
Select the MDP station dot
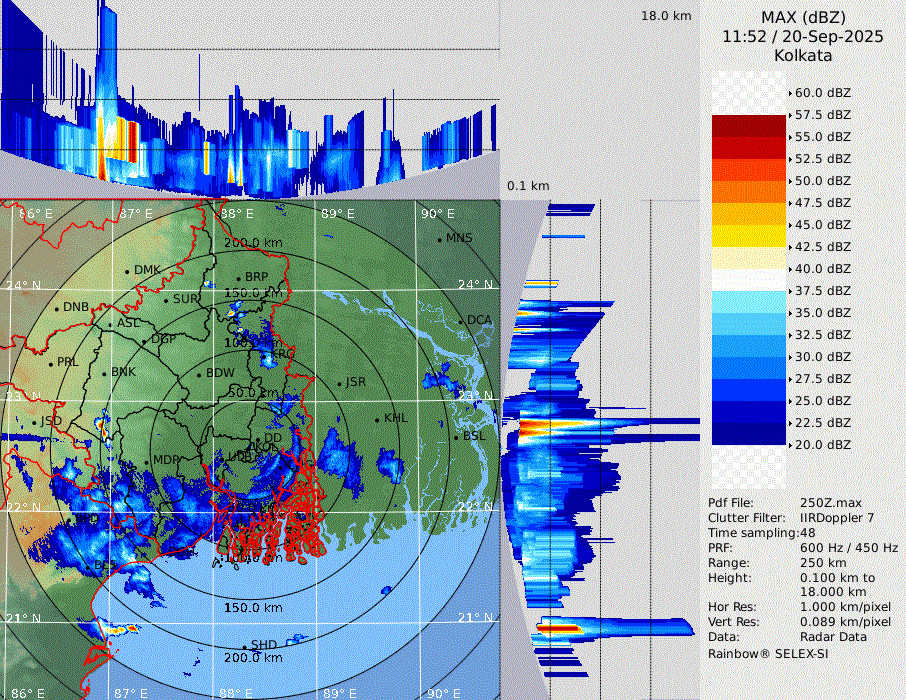(146, 461)
